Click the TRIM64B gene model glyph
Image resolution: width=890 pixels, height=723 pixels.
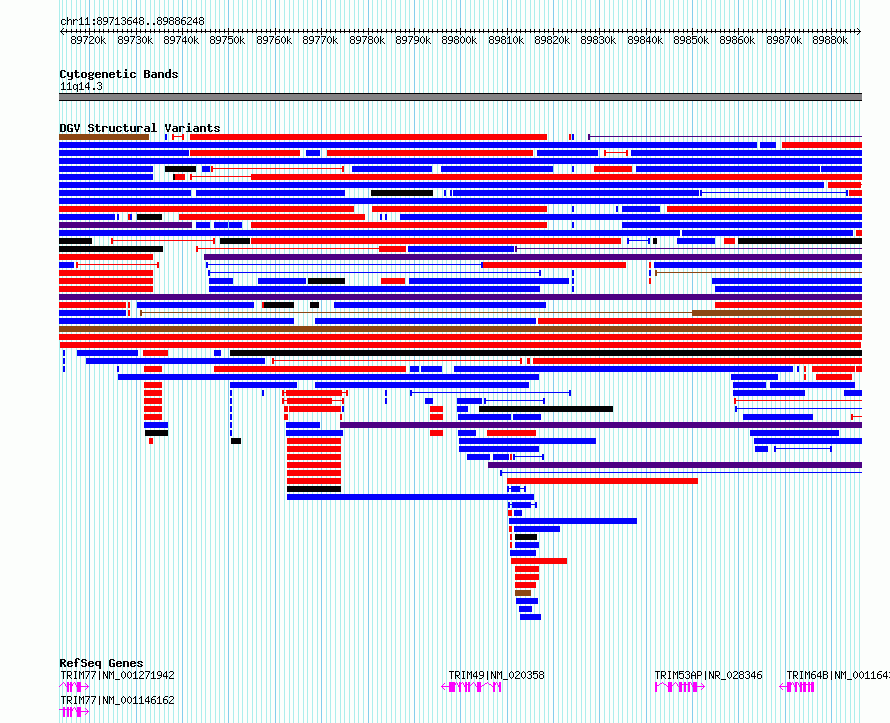point(797,687)
